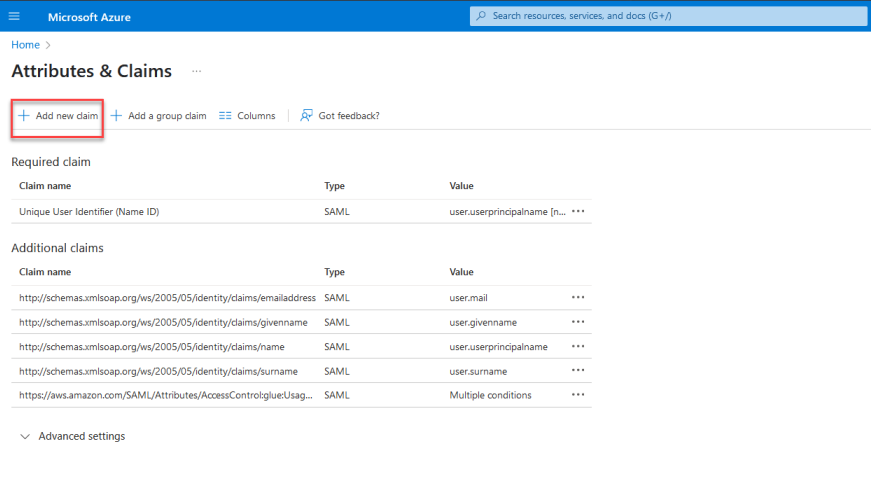The height and width of the screenshot is (478, 871).
Task: Open options for the claims/name row
Action: point(578,346)
